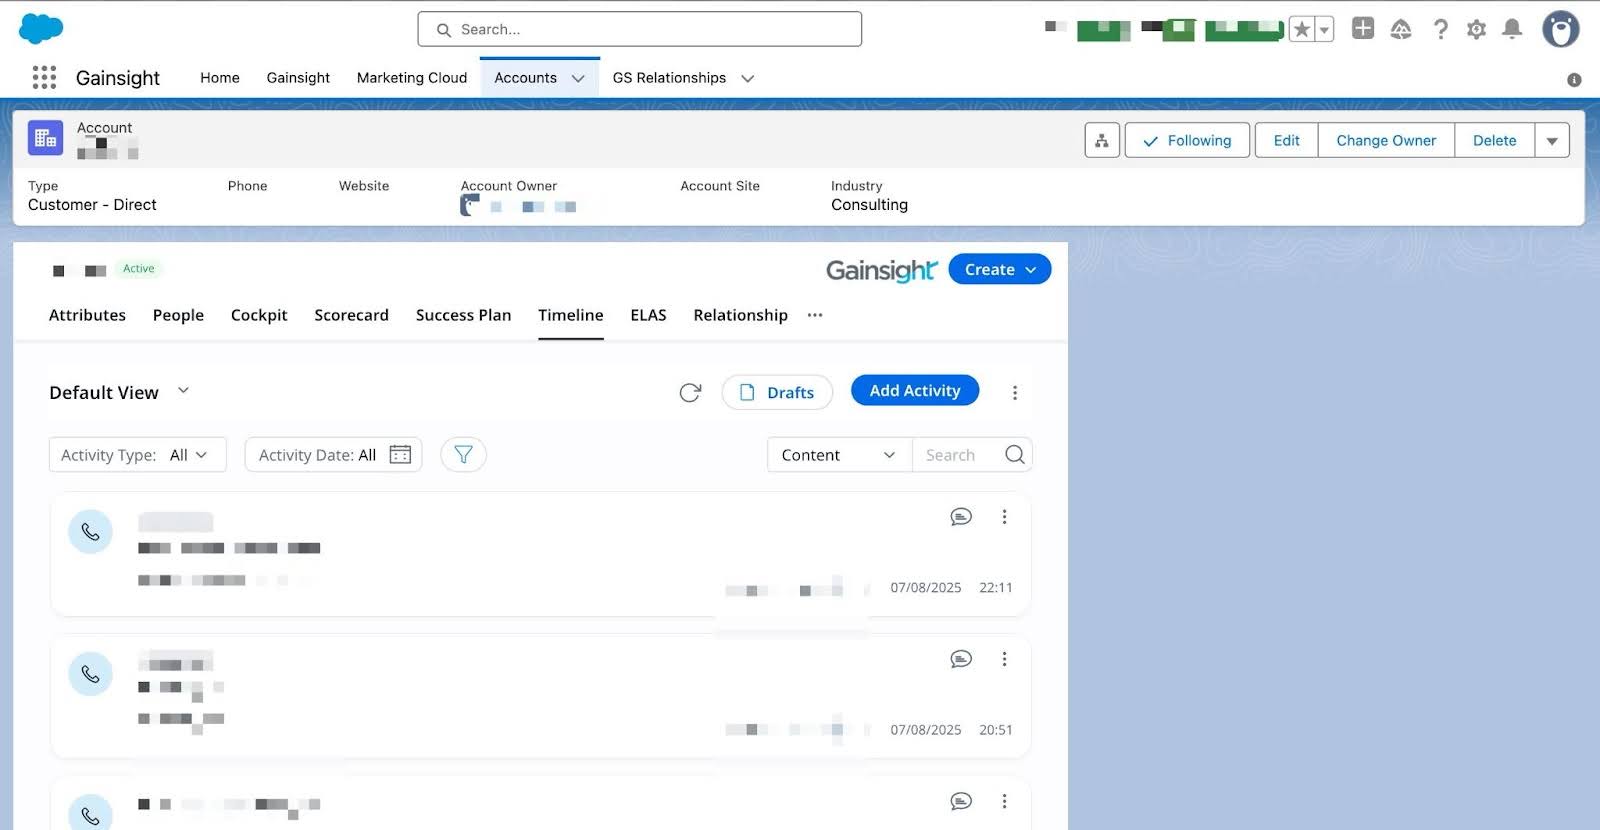The height and width of the screenshot is (830, 1600).
Task: Open the Gainsight nav tab
Action: coord(298,78)
